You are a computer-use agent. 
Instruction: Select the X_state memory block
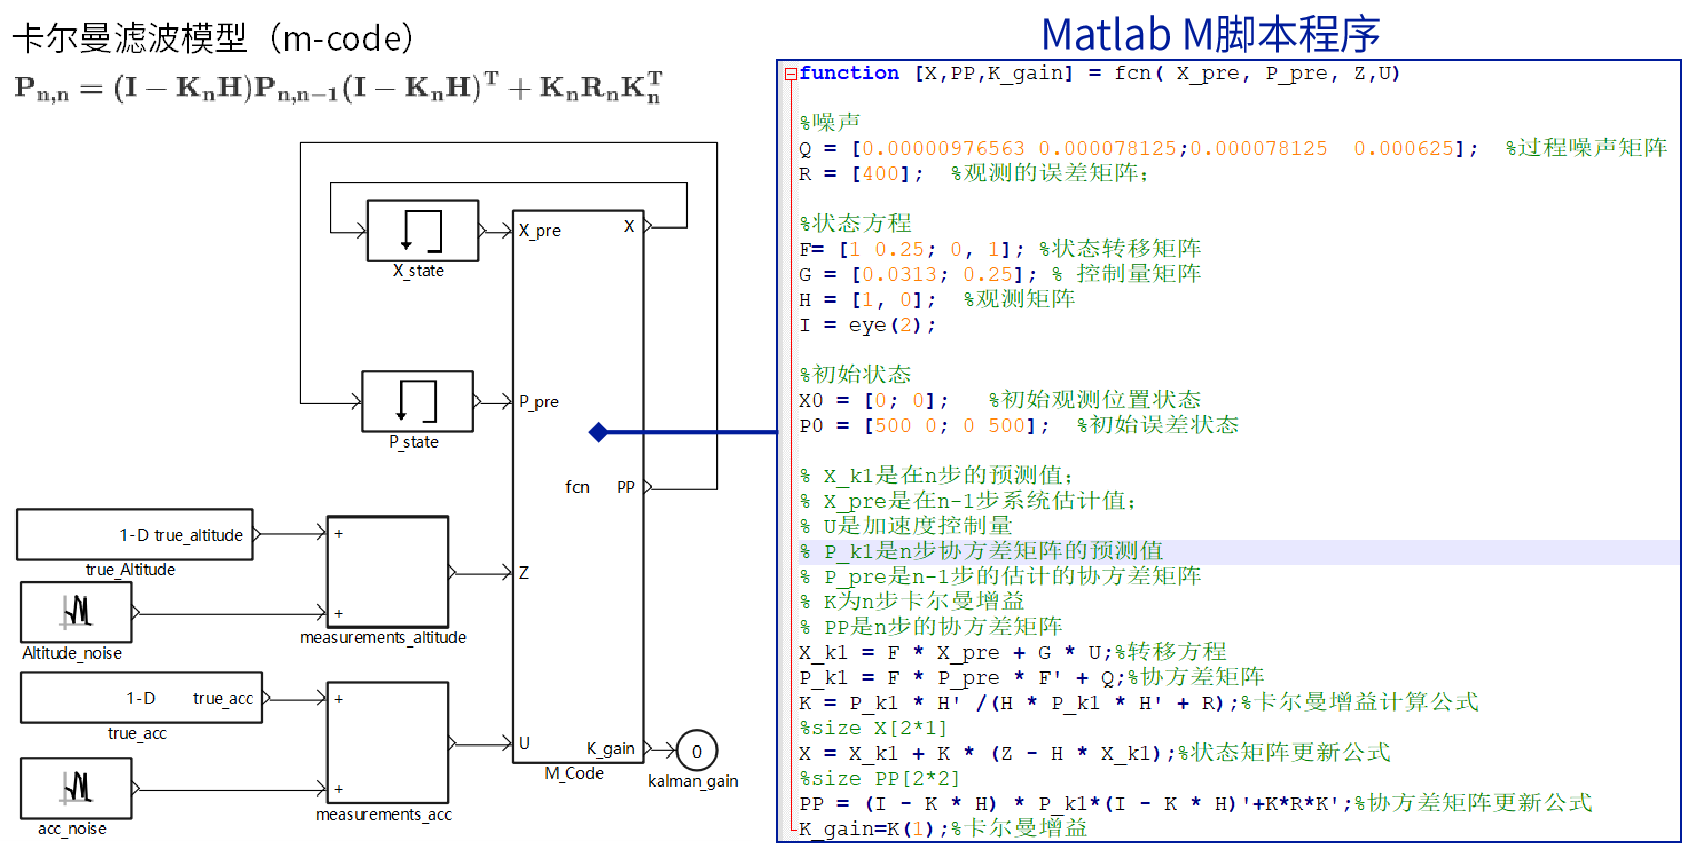pyautogui.click(x=422, y=230)
